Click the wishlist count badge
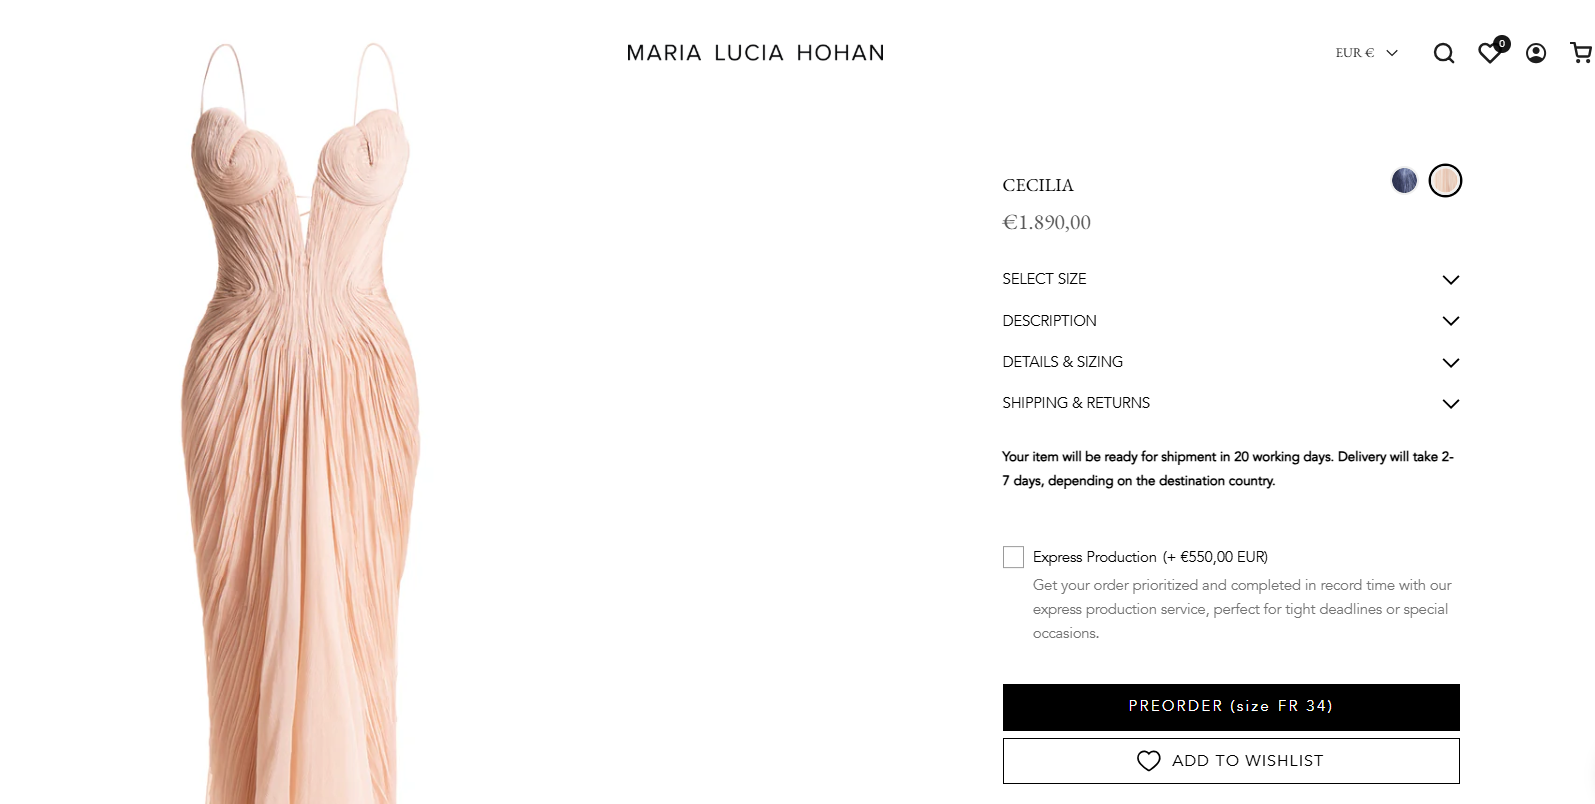The width and height of the screenshot is (1595, 804). [1502, 44]
